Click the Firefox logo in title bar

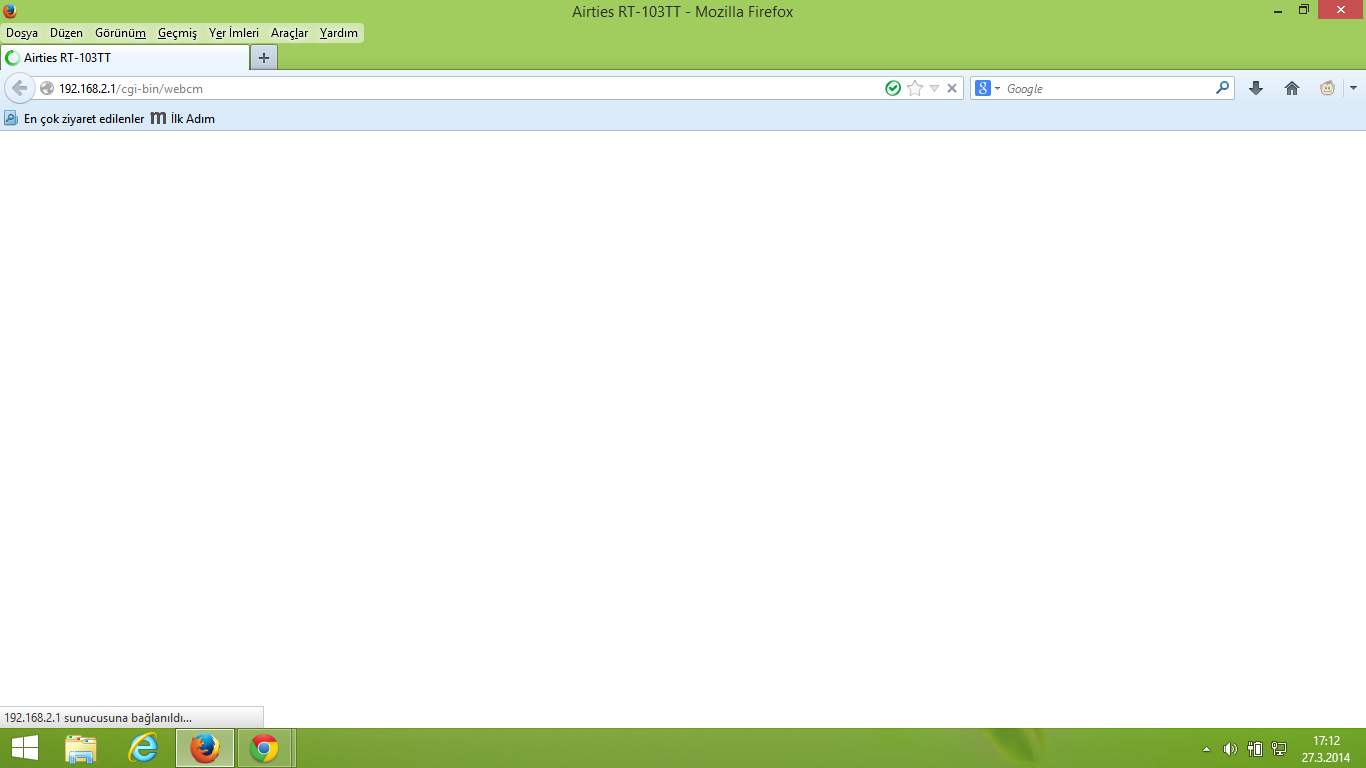pos(10,11)
